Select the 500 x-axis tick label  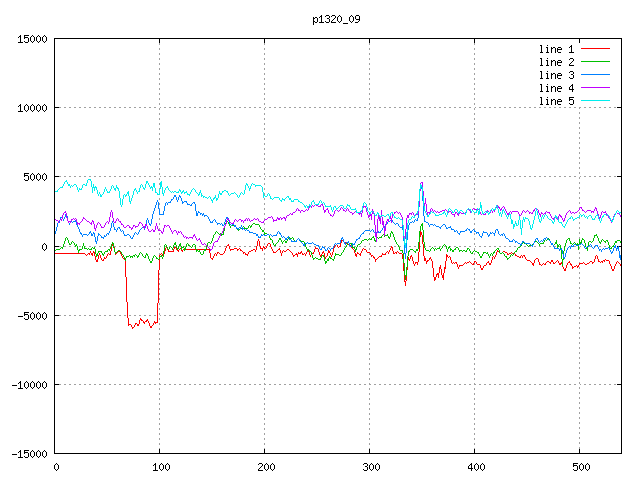580,467
